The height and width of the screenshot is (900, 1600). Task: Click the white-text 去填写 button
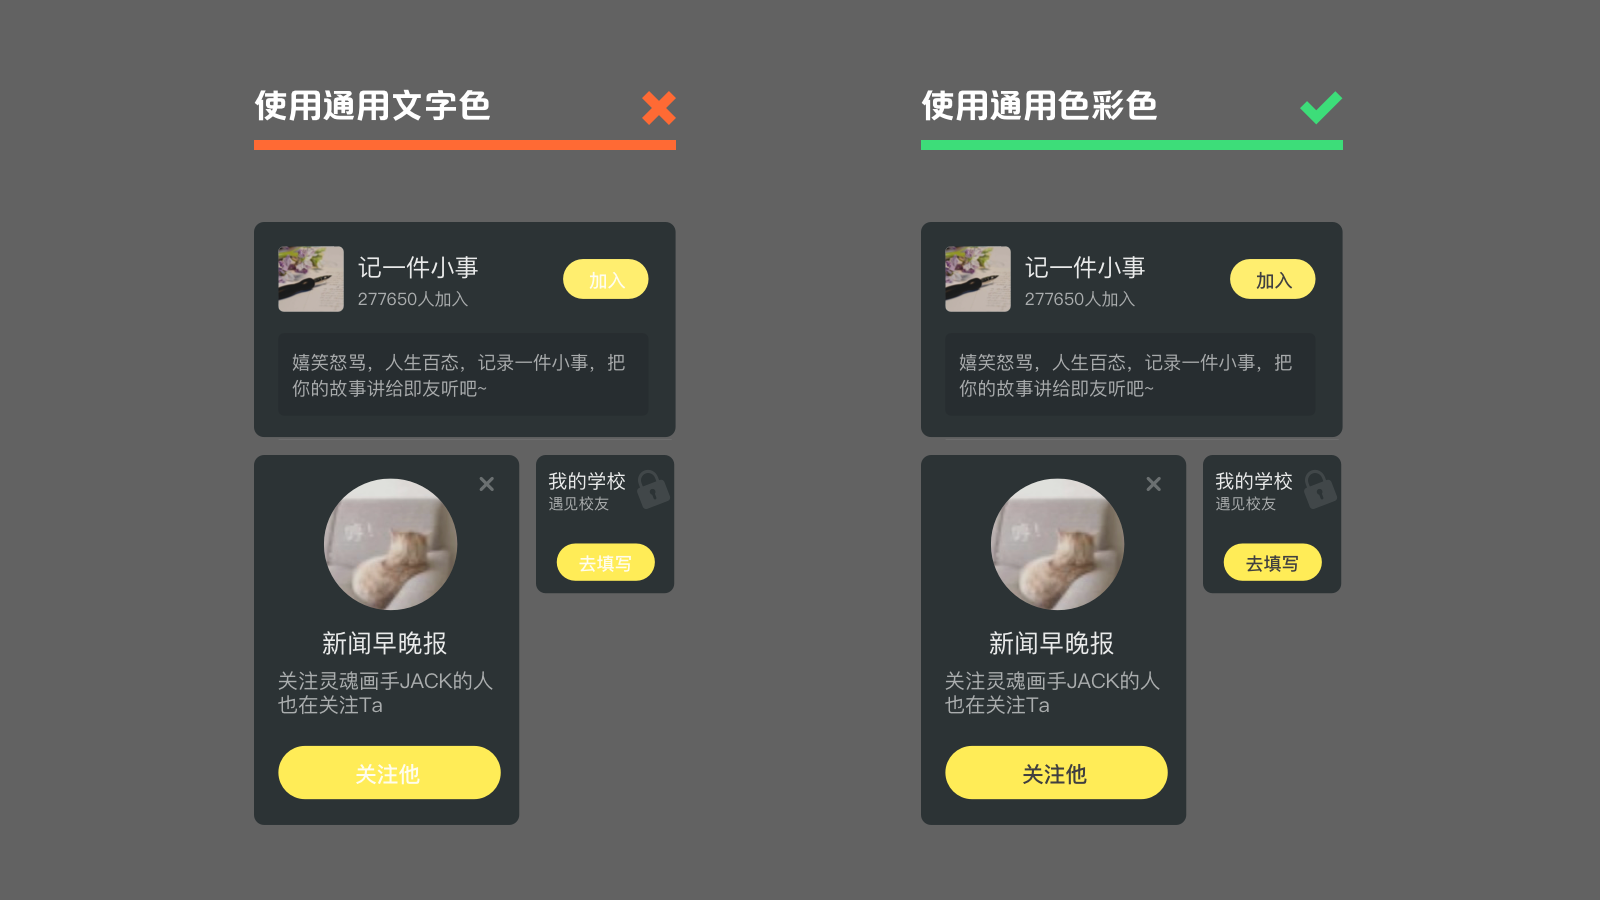click(x=605, y=562)
